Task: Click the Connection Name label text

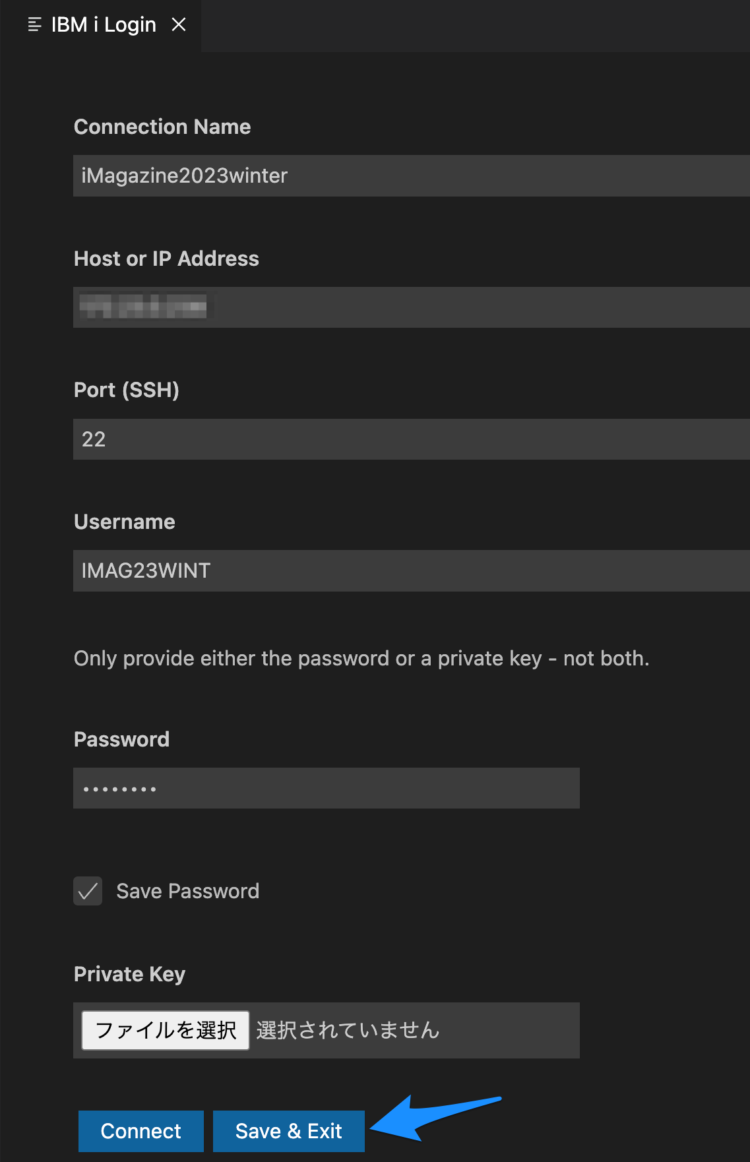Action: coord(162,127)
